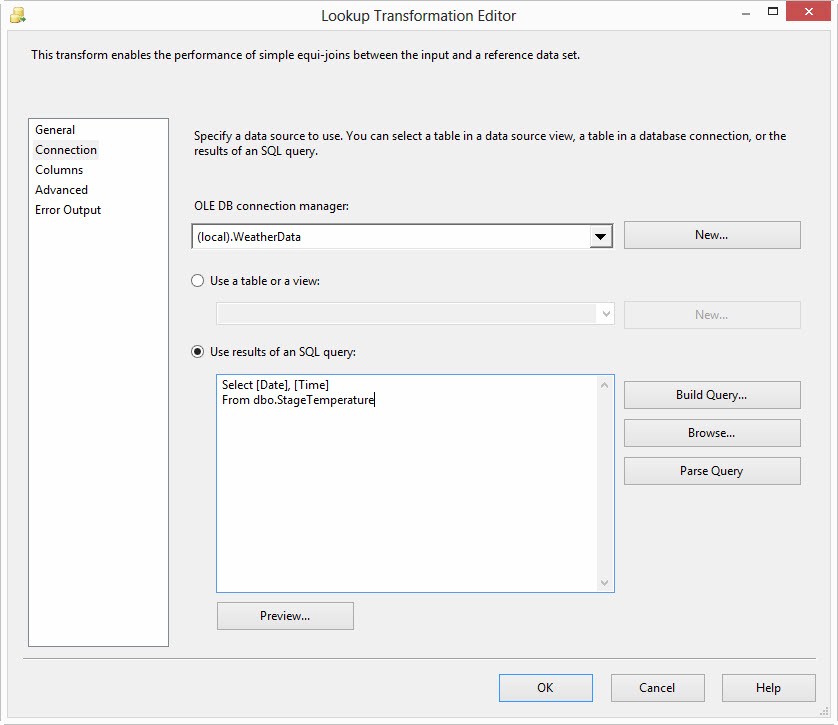Click the Help button
The image size is (838, 725).
click(768, 688)
